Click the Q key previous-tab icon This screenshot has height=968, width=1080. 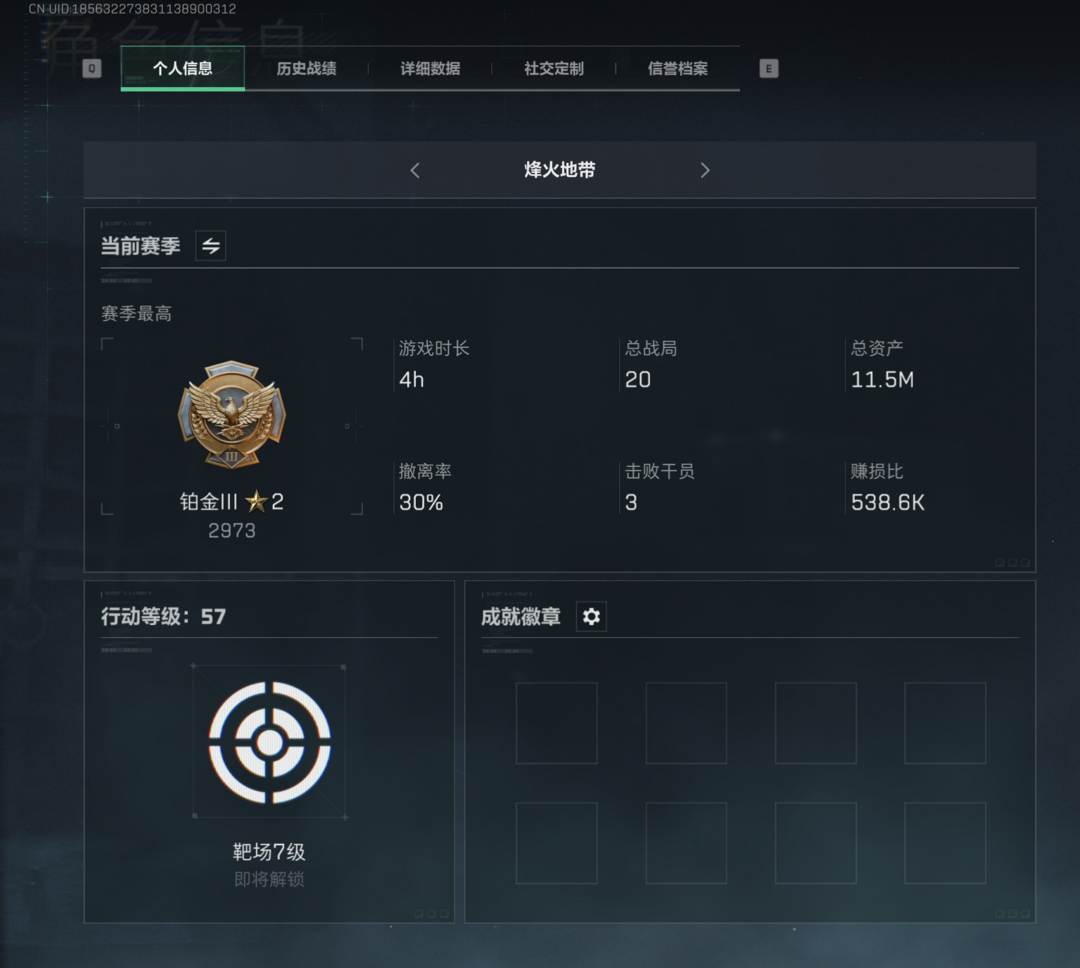coord(92,68)
